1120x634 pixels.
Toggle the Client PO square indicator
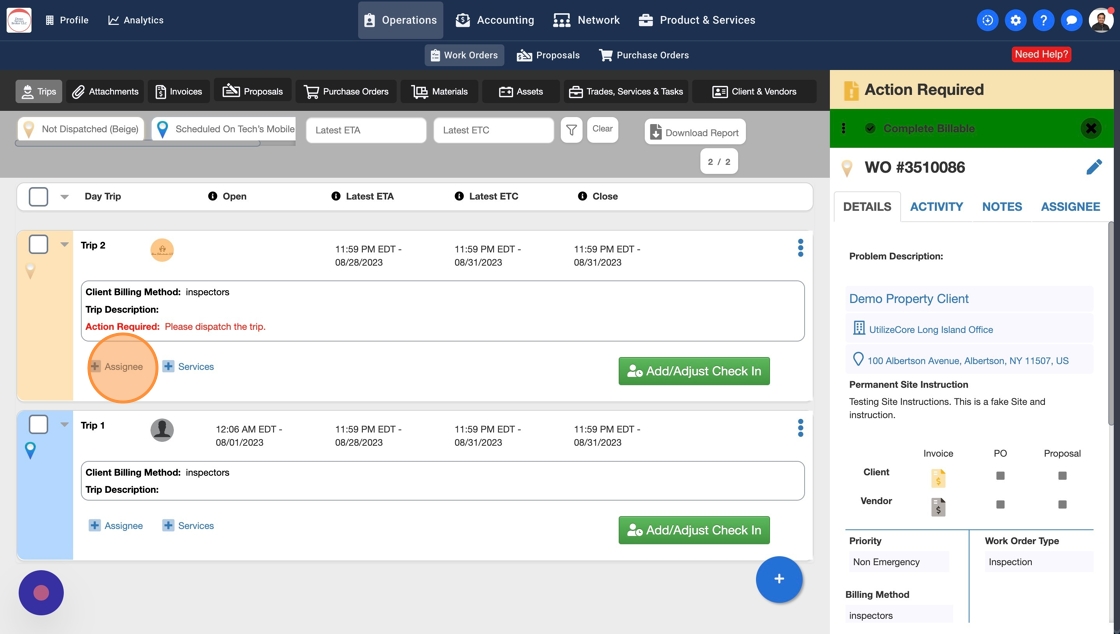coord(1000,476)
